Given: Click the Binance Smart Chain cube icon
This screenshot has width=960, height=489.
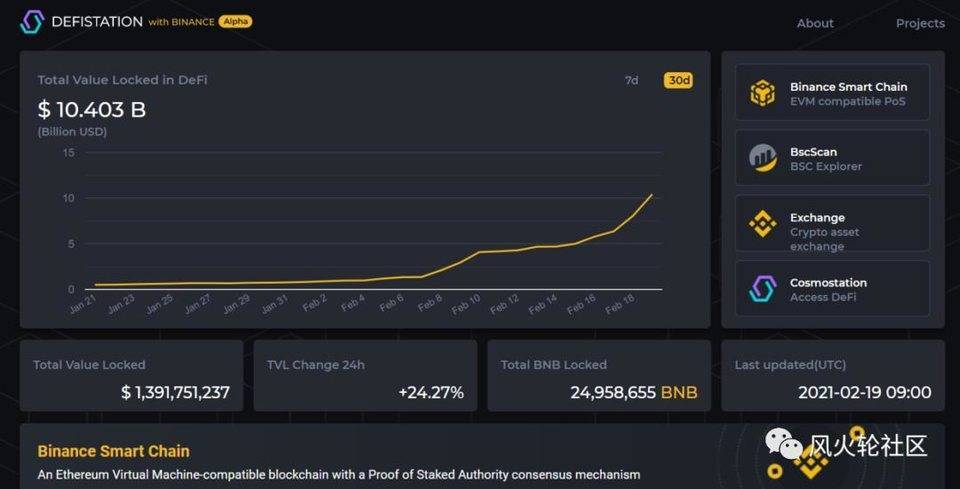Looking at the screenshot, I should pyautogui.click(x=763, y=93).
